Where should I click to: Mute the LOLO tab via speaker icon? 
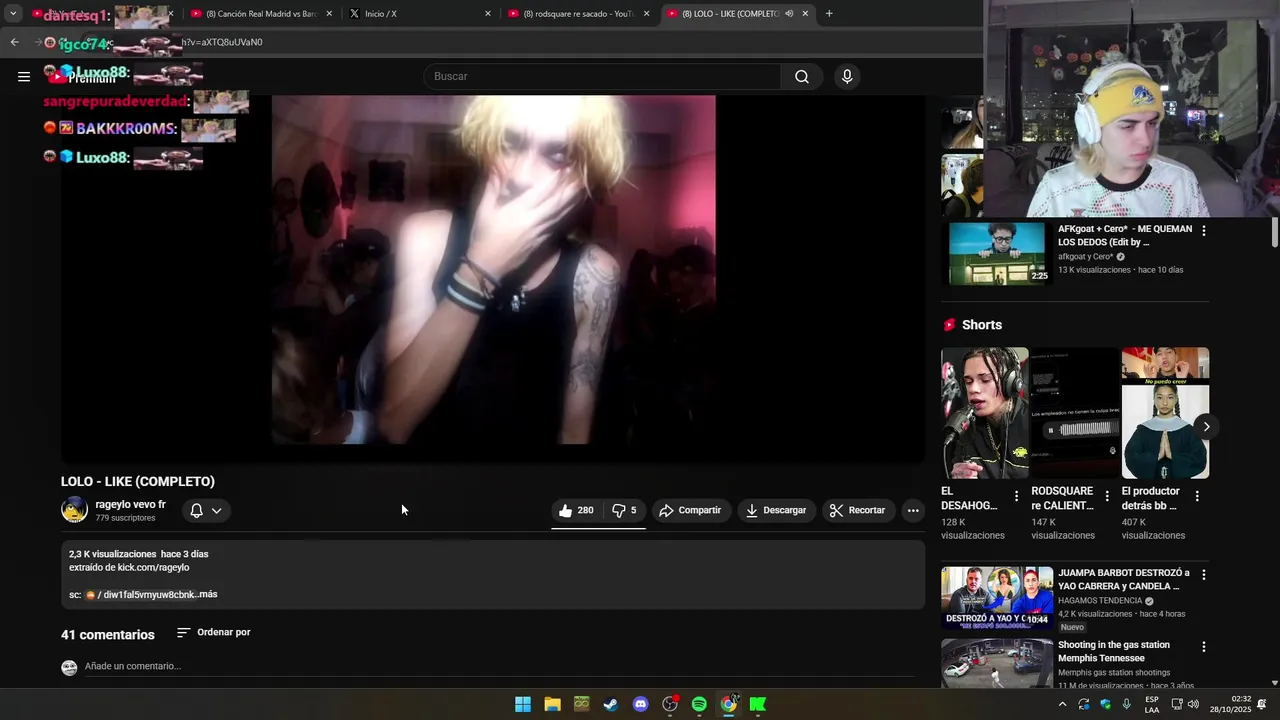789,14
